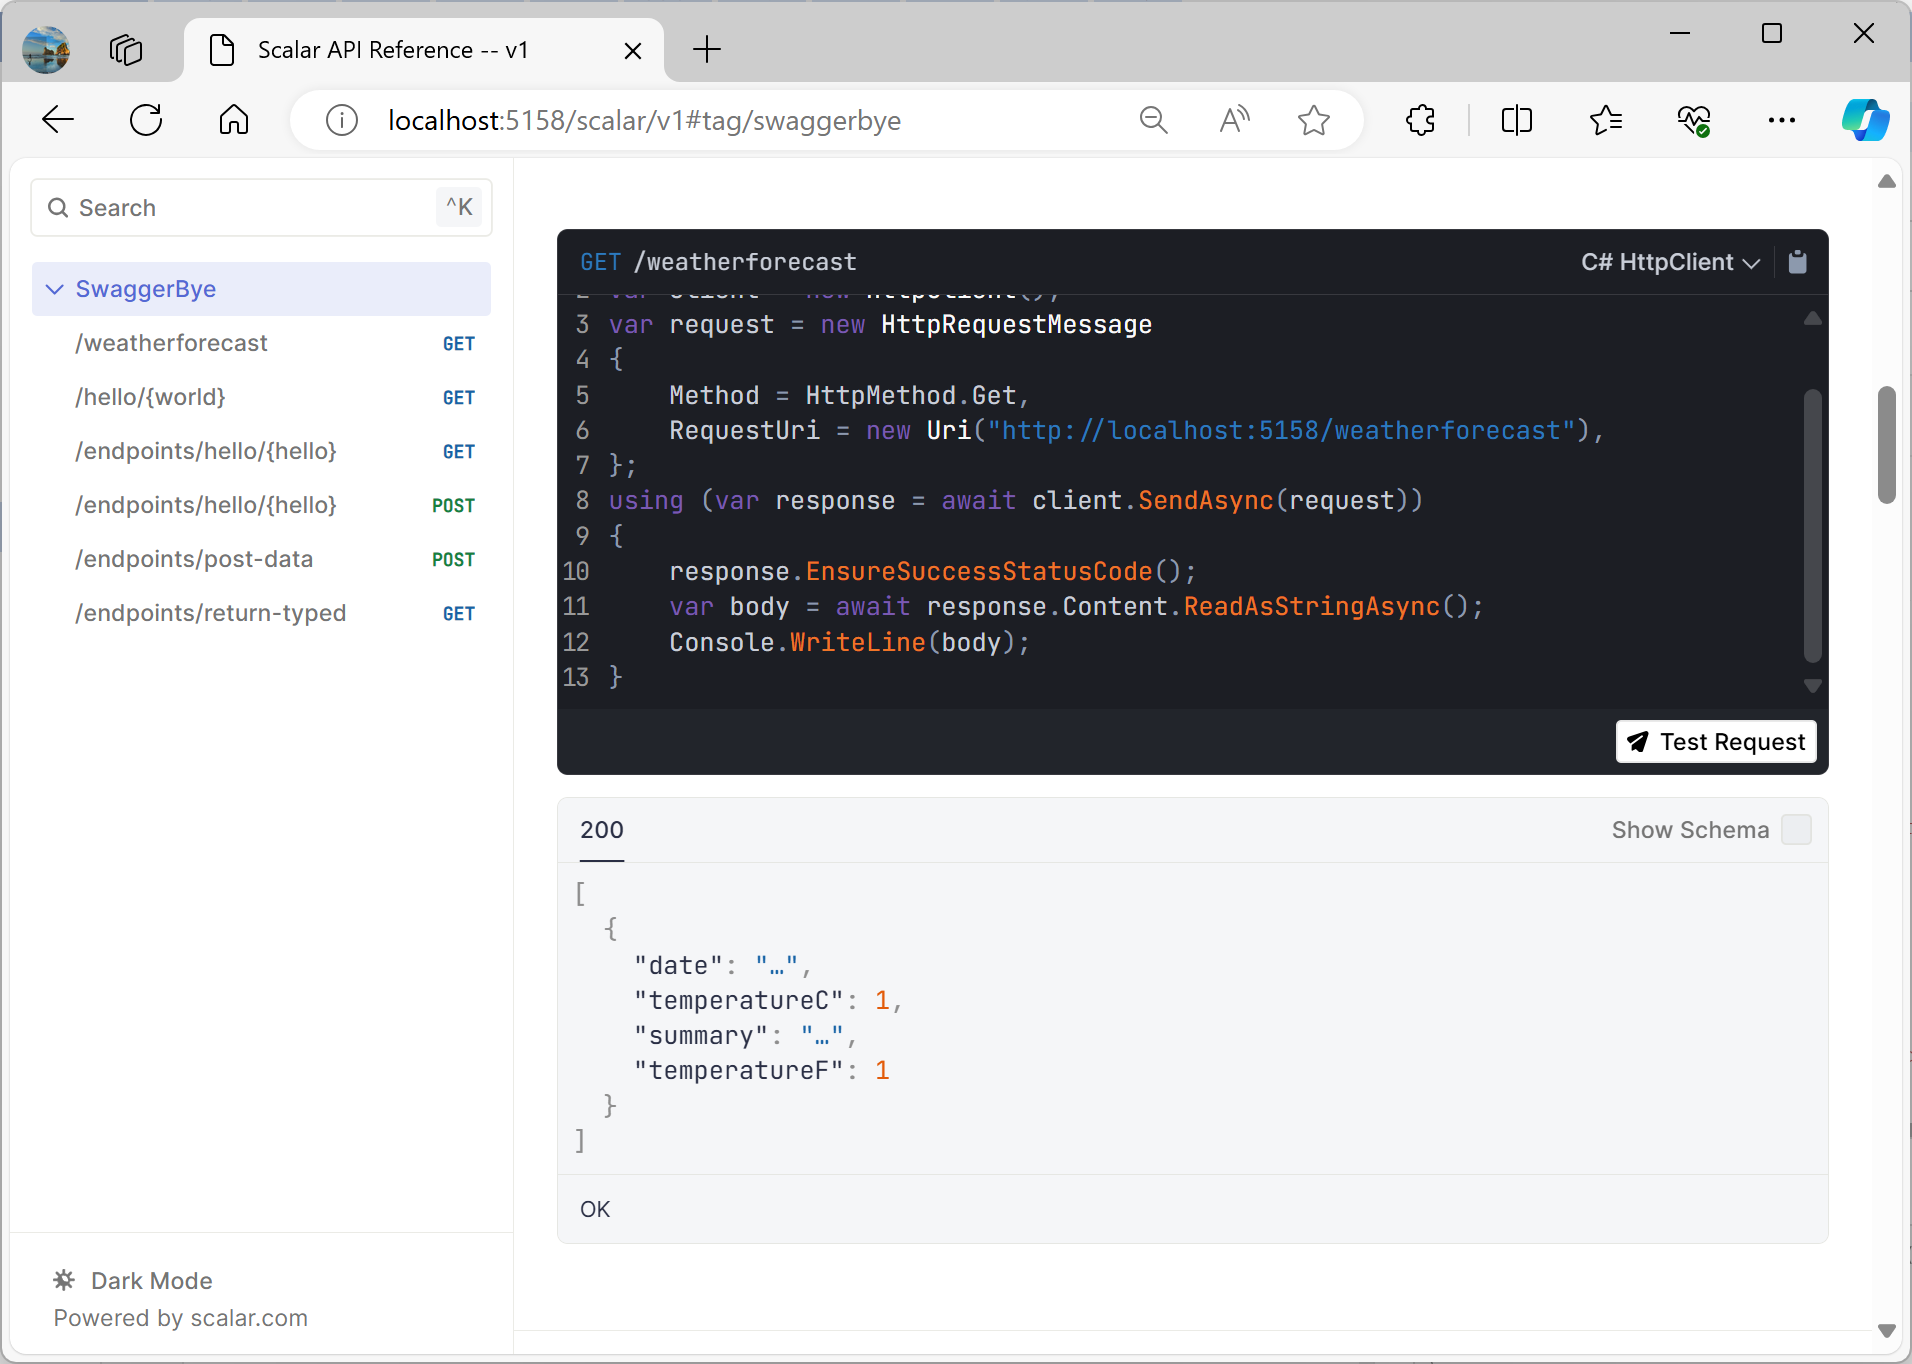Close the Scalar API Reference tab
The image size is (1912, 1364).
pyautogui.click(x=633, y=50)
